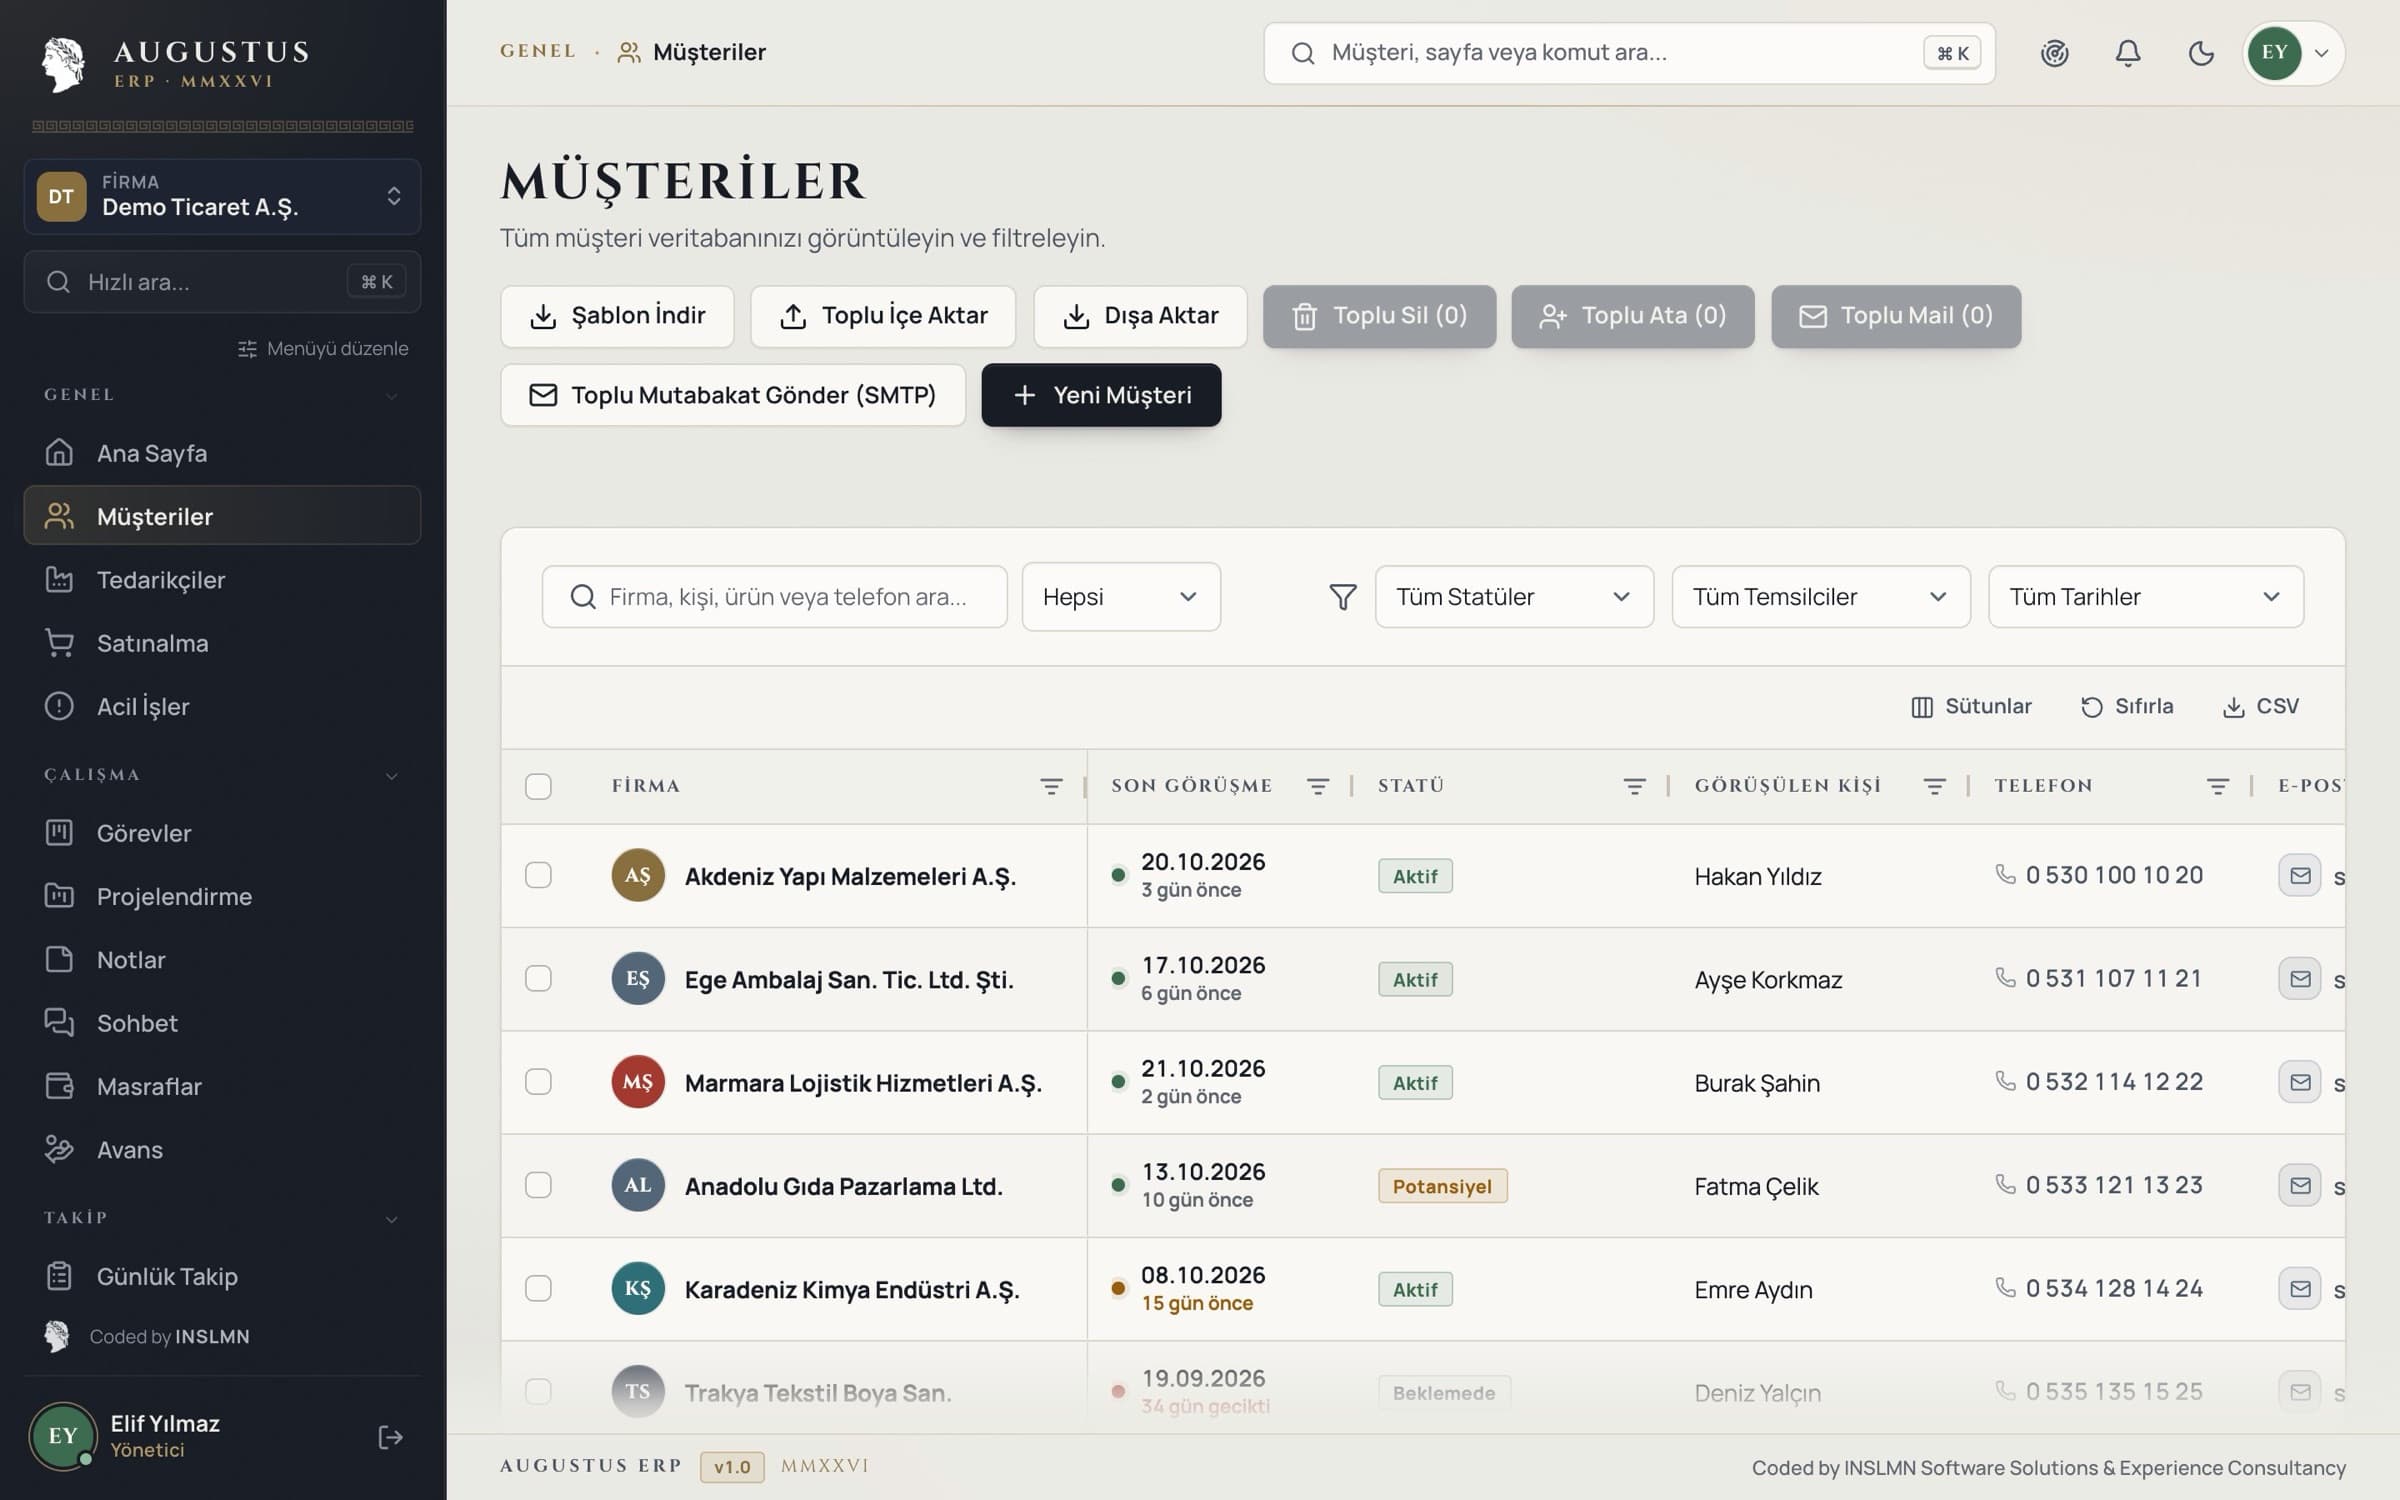Open the notifications bell icon
Image resolution: width=2400 pixels, height=1500 pixels.
[x=2127, y=53]
